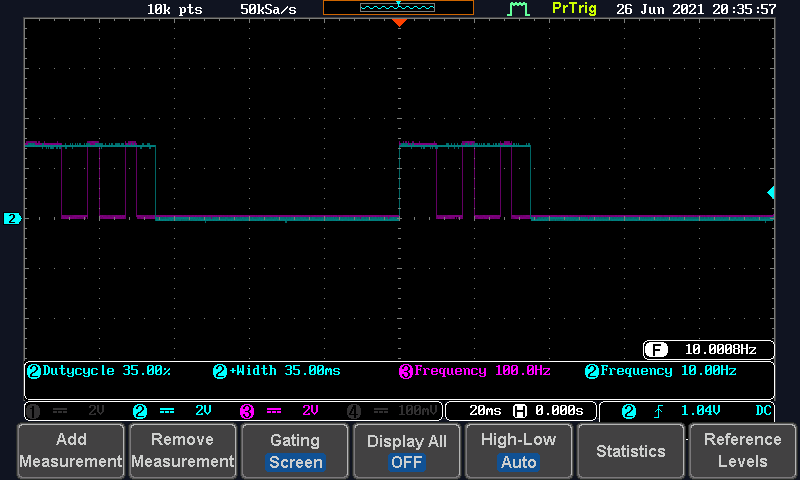Click the channel 2 ground reference marker
The height and width of the screenshot is (480, 800).
click(x=12, y=219)
